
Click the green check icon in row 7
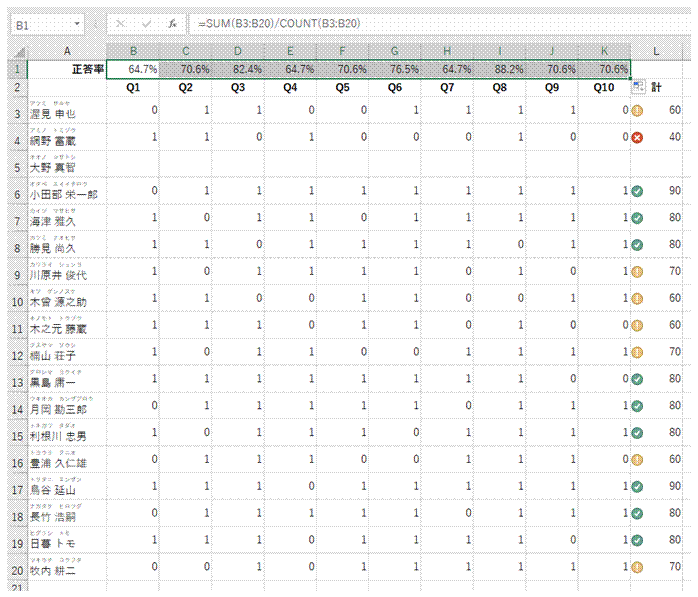click(x=637, y=218)
